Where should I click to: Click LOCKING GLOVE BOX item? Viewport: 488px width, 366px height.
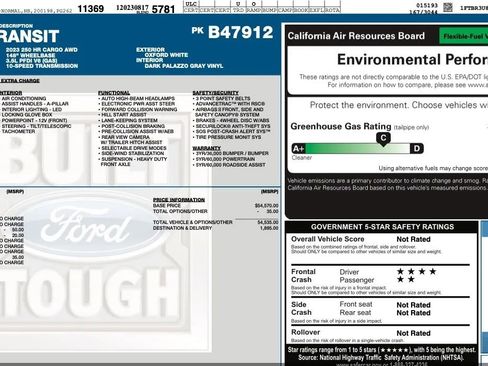click(27, 115)
